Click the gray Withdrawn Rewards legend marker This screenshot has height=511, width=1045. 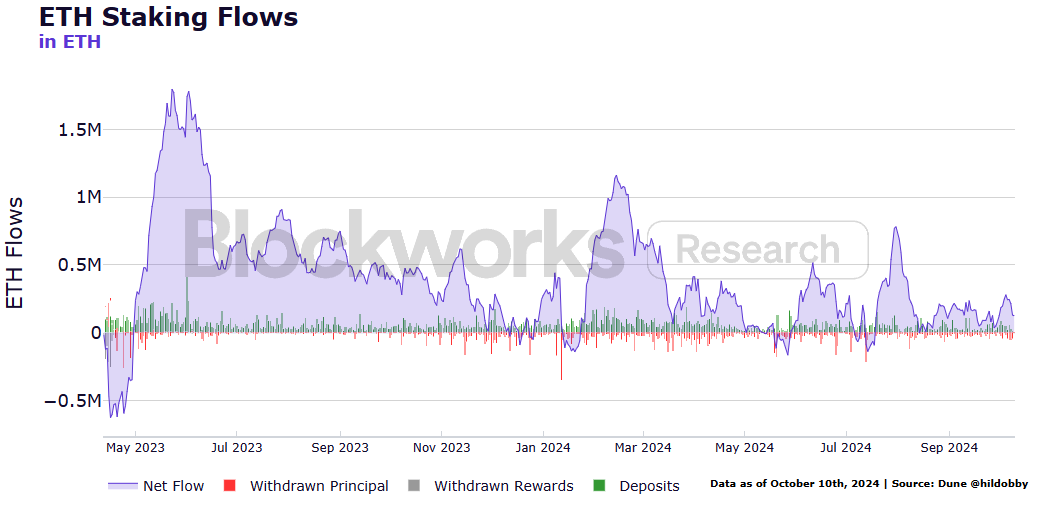click(x=413, y=486)
